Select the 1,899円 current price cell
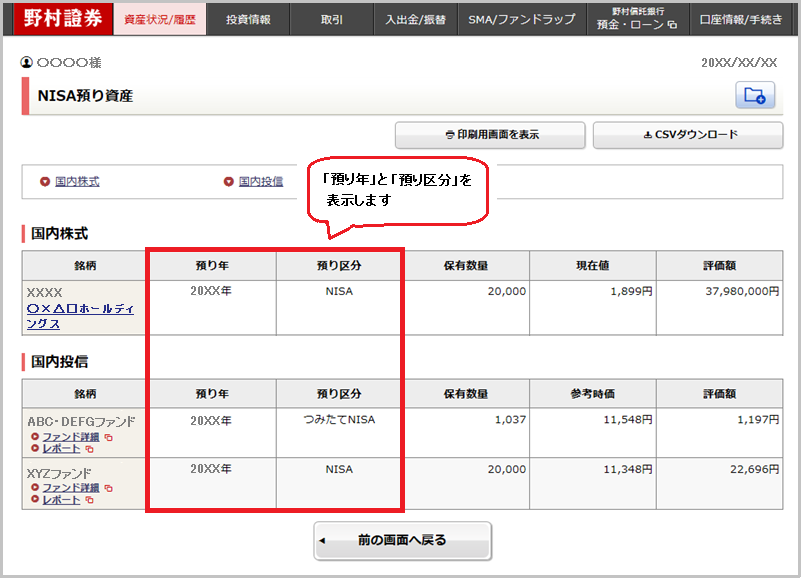The height and width of the screenshot is (580, 811). (593, 308)
